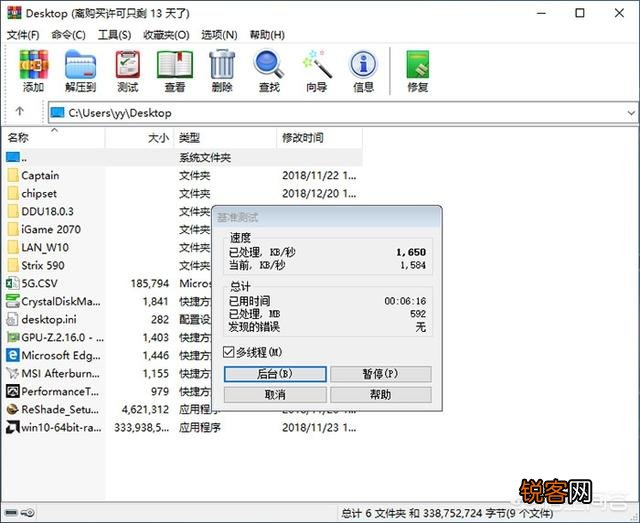The width and height of the screenshot is (640, 523).
Task: Click the 取消 cancel button
Action: [x=275, y=395]
